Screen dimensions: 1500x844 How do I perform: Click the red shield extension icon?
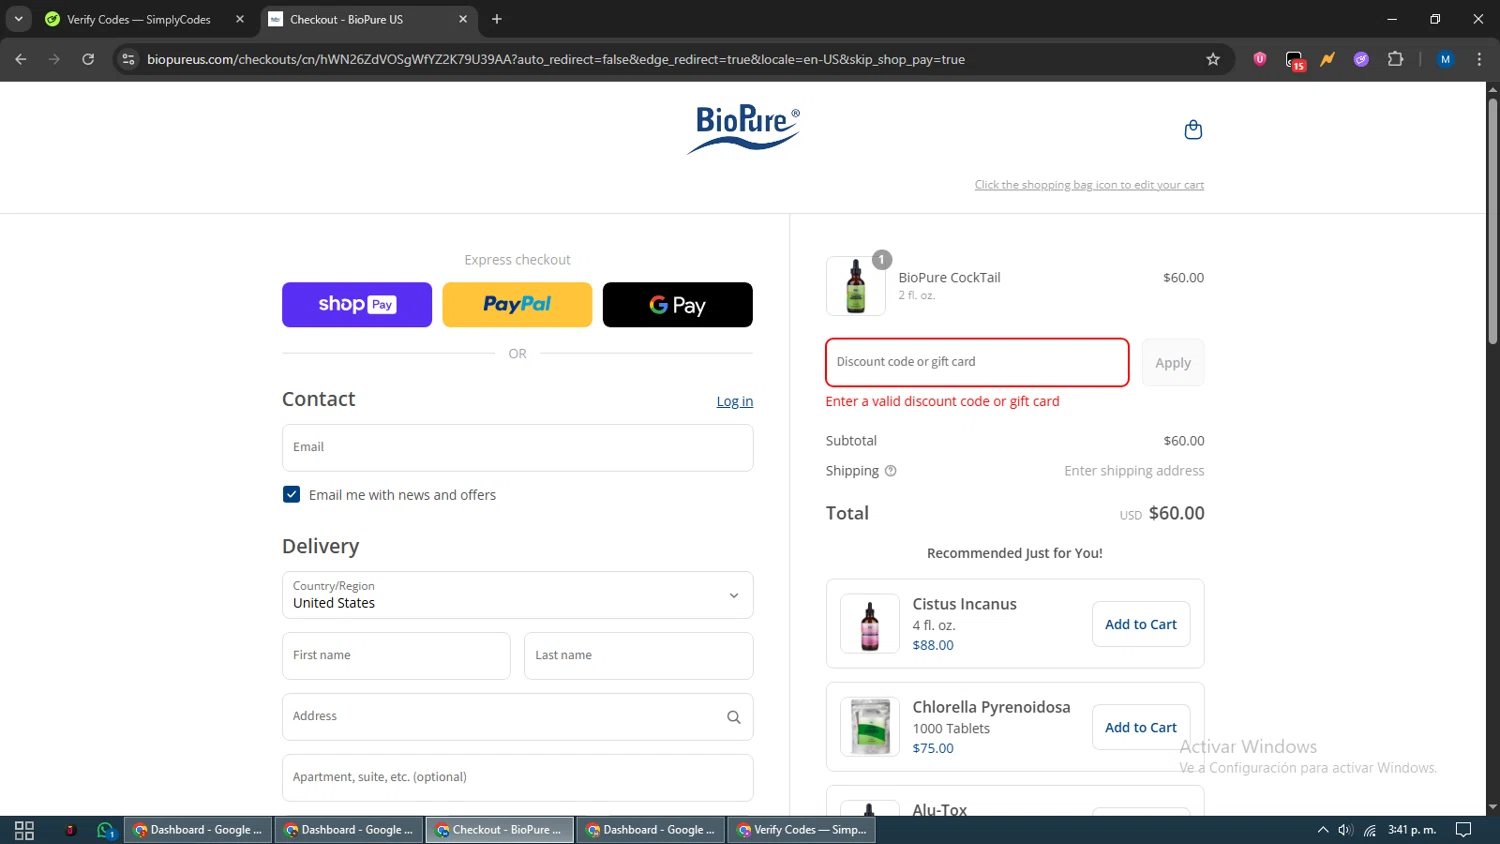[1260, 59]
